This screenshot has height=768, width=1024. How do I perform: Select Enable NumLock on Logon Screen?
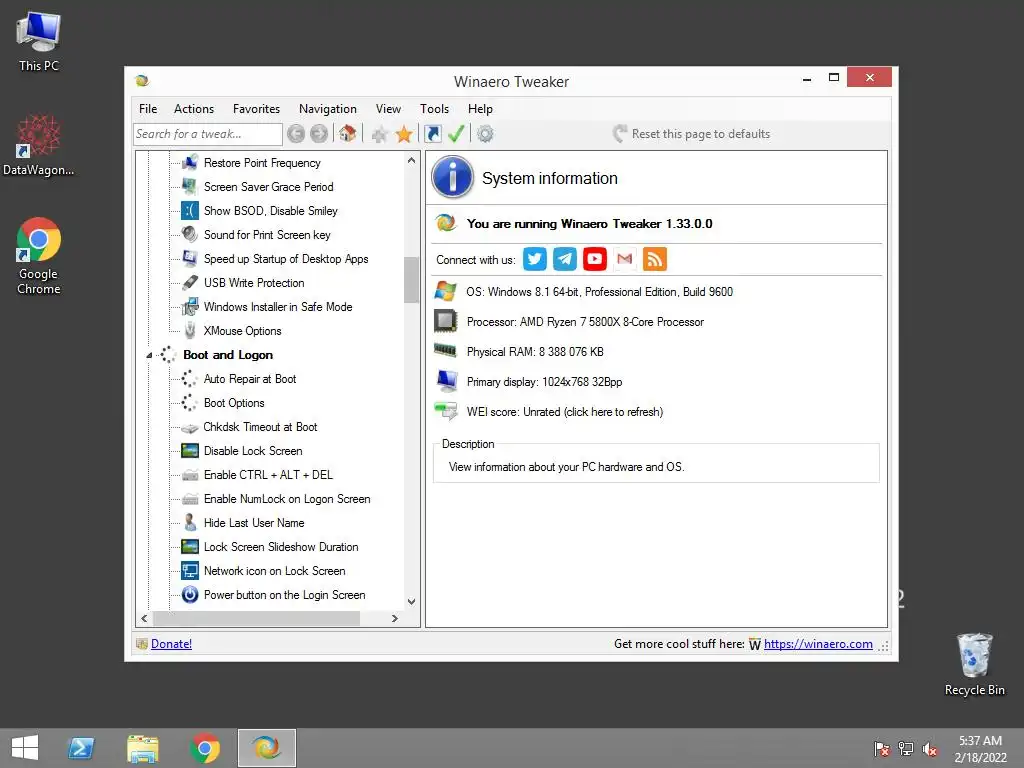(287, 499)
